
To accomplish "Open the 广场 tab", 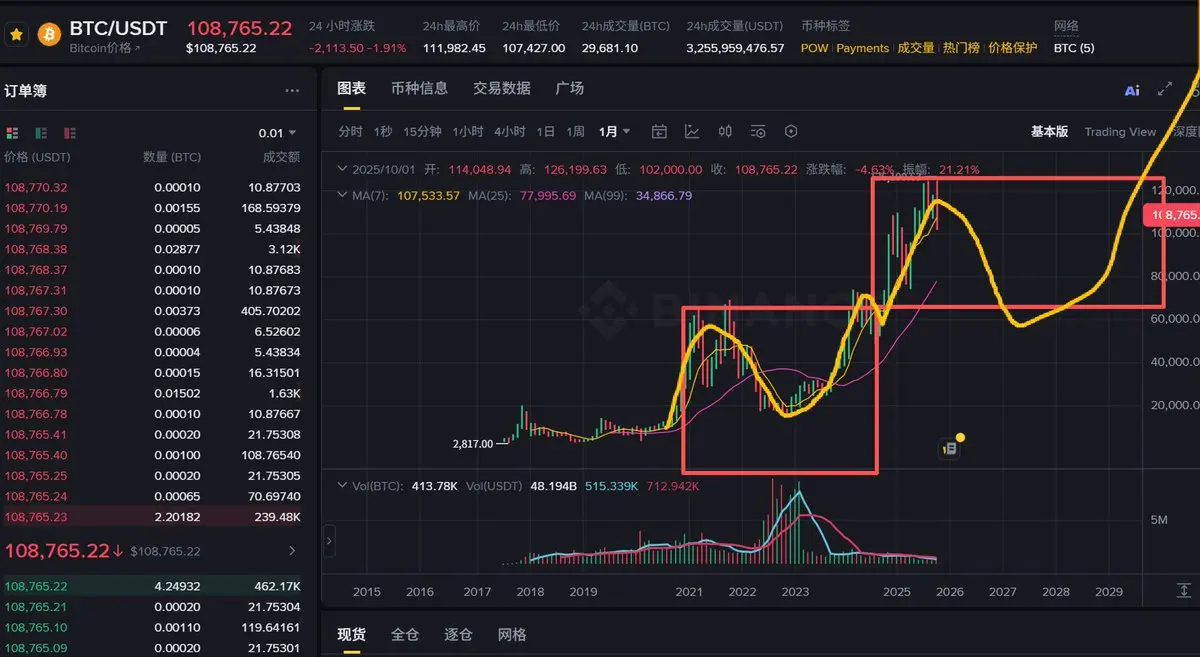I will click(x=570, y=88).
